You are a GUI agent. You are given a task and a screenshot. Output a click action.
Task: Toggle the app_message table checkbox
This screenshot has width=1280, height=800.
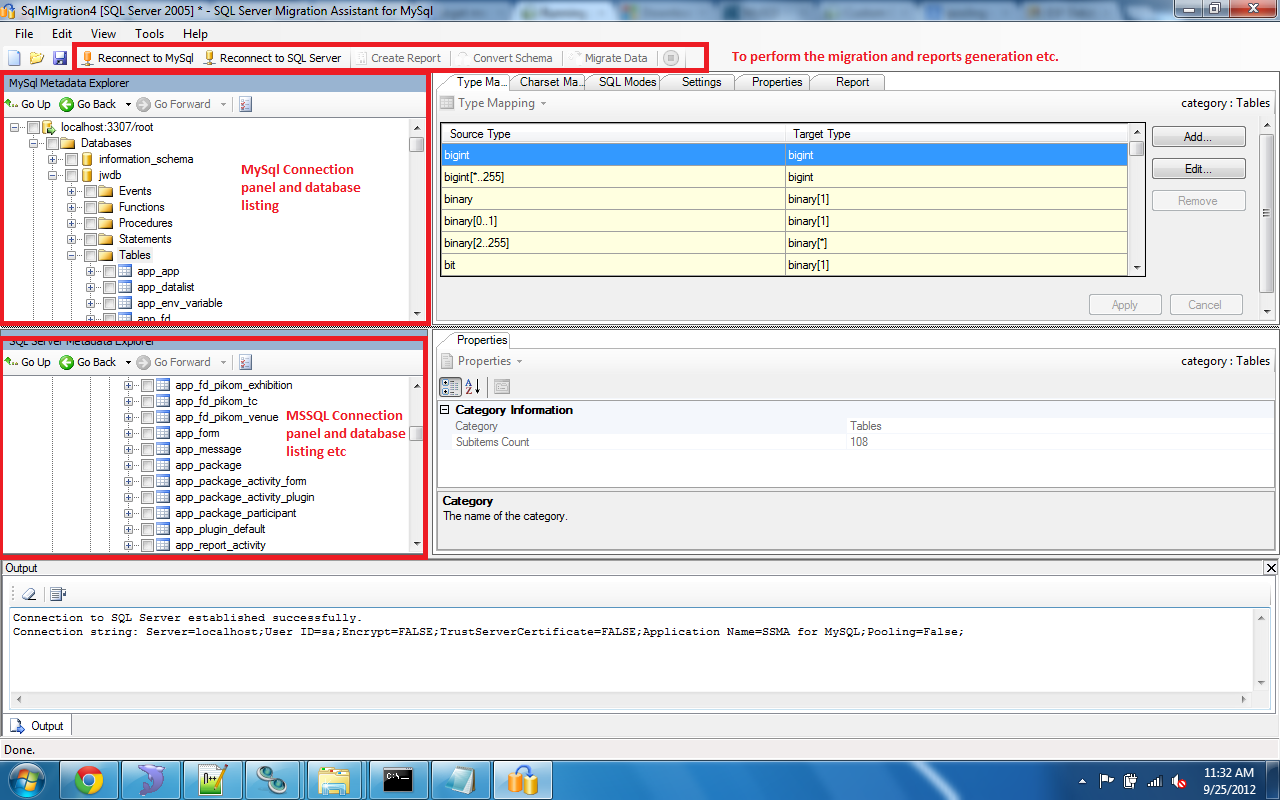tap(147, 449)
